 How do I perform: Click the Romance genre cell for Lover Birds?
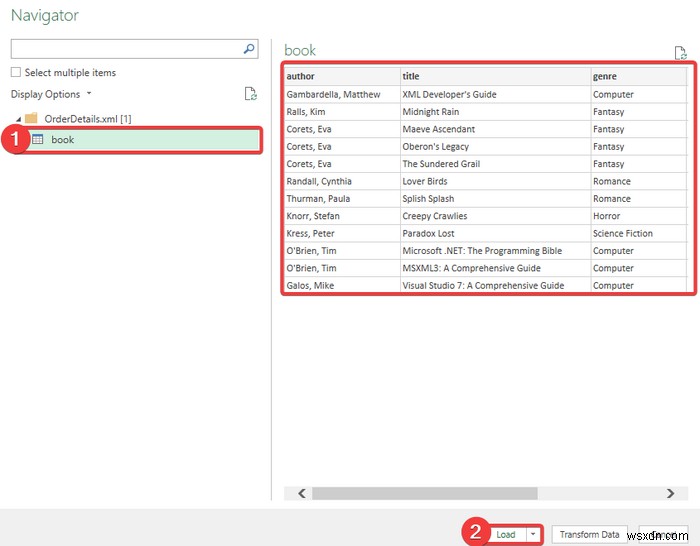639,181
